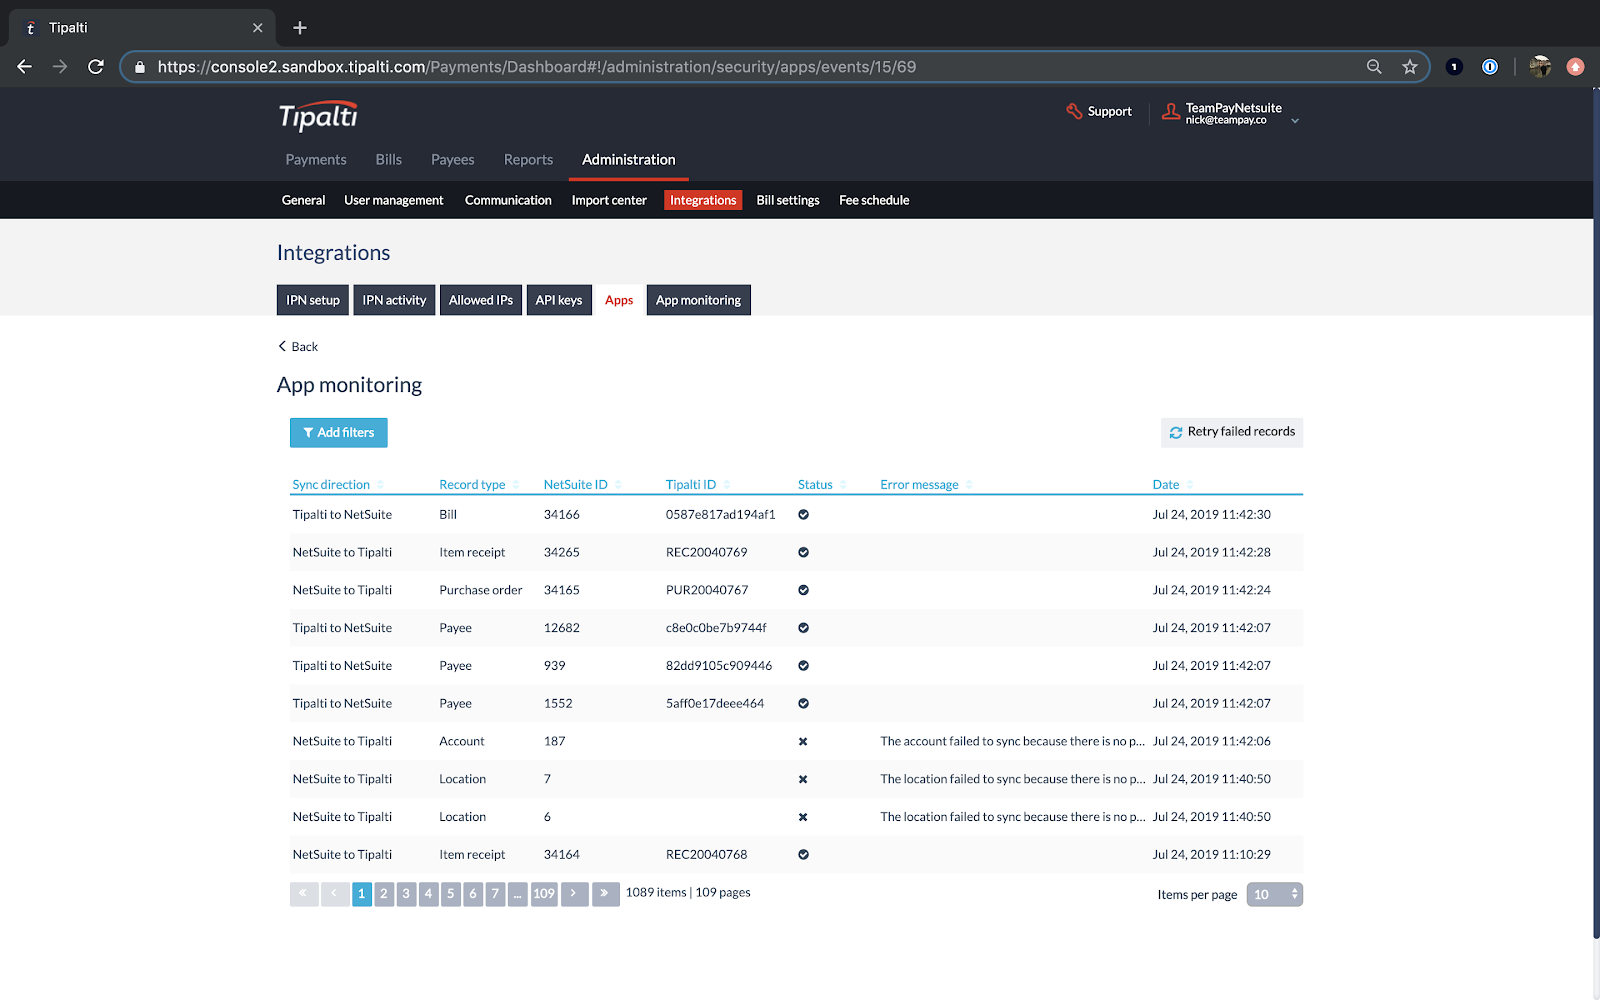This screenshot has height=1000, width=1600.
Task: Open a new browser tab
Action: click(300, 28)
